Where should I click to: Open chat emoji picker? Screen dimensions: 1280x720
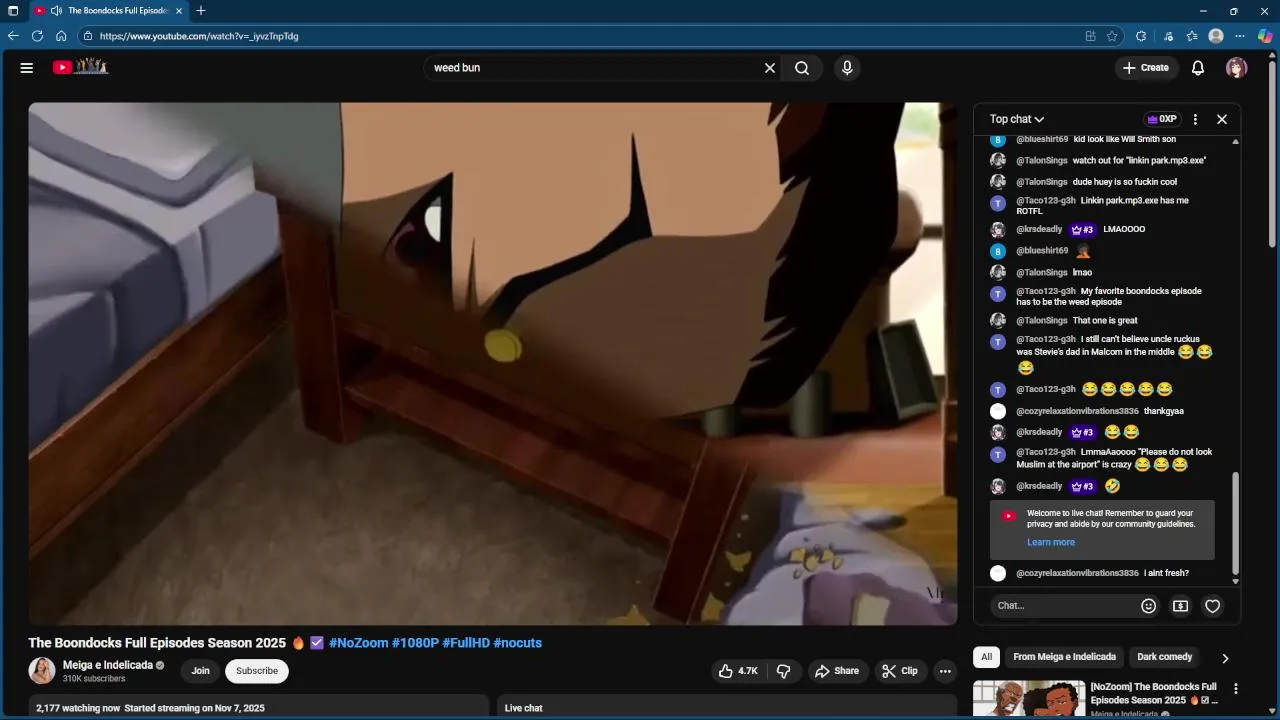pyautogui.click(x=1149, y=606)
